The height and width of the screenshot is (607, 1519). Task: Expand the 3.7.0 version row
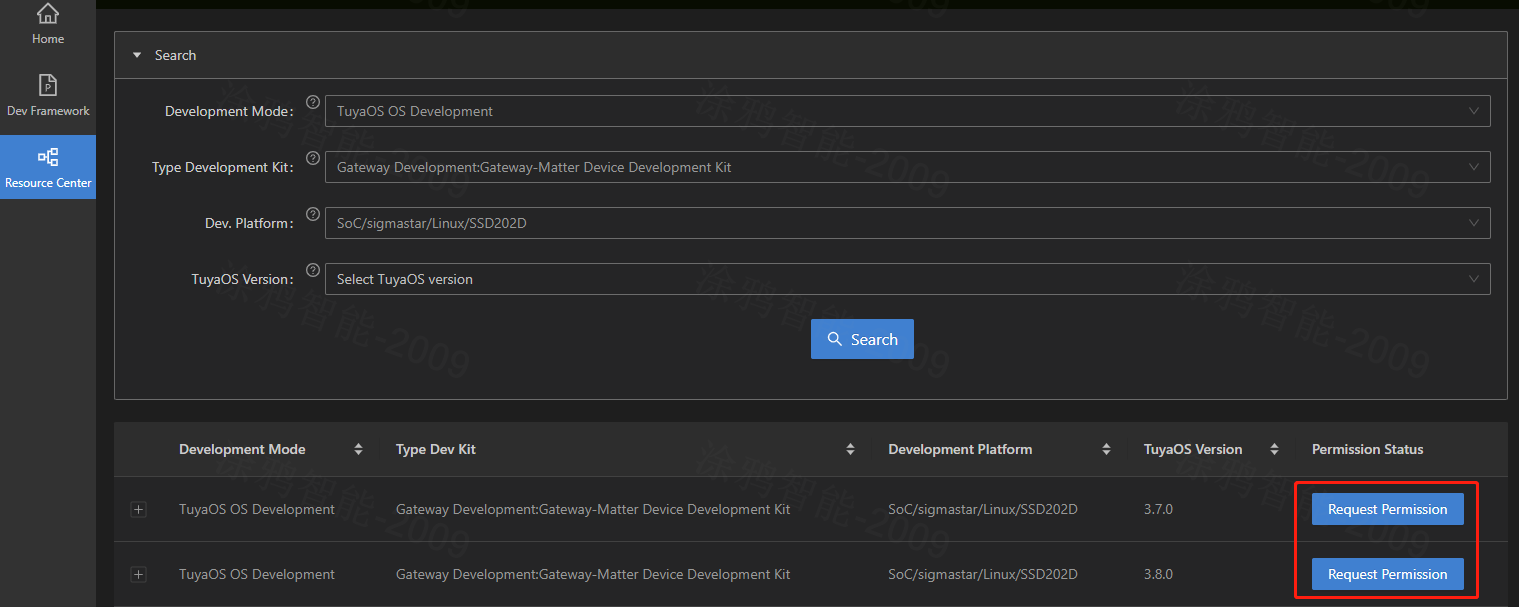click(139, 510)
